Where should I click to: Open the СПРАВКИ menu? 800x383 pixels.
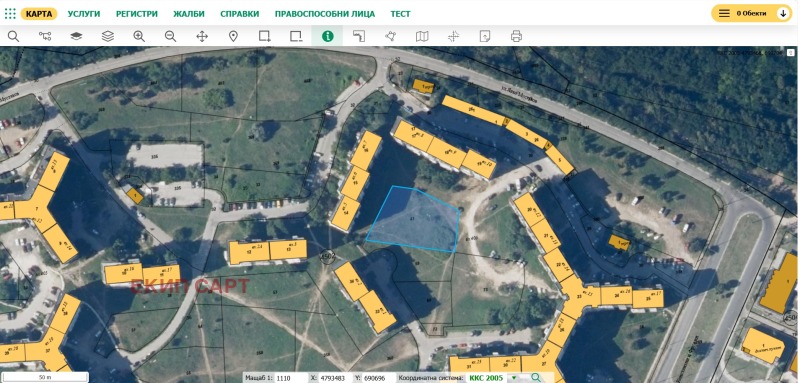pos(240,14)
